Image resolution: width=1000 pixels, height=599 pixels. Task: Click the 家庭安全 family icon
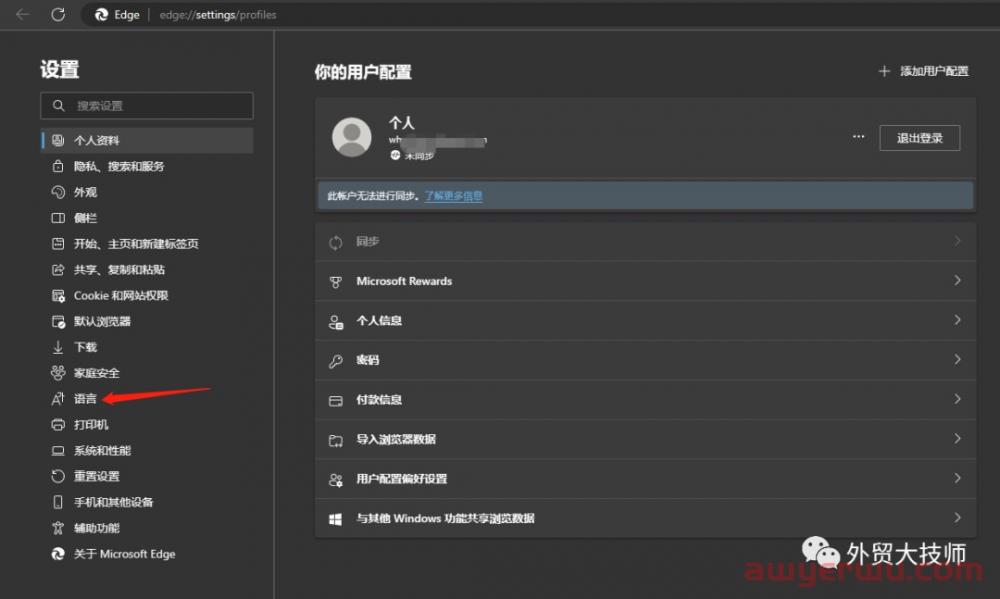coord(58,373)
